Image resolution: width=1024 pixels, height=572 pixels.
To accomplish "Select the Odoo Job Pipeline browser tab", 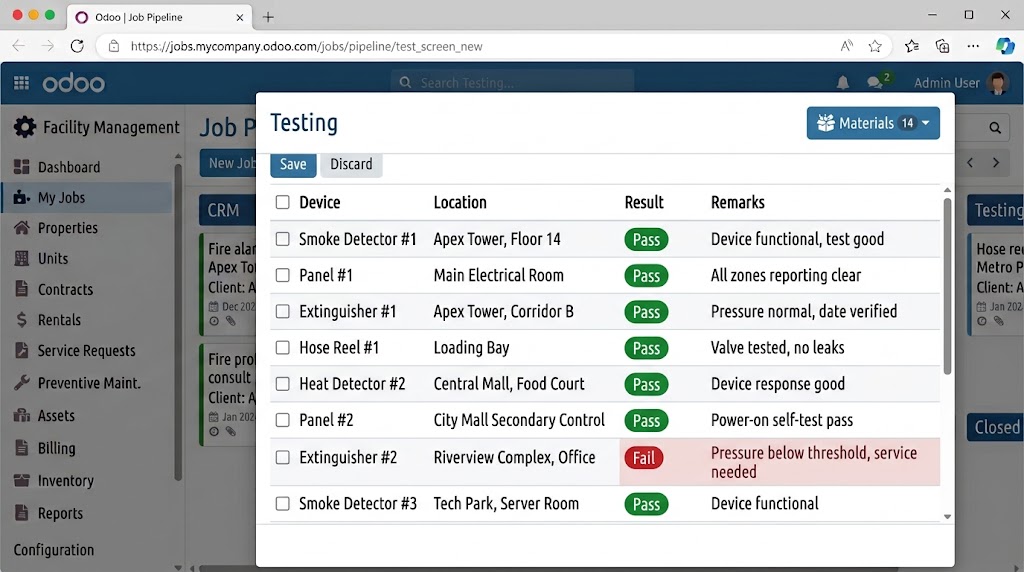I will 159,17.
